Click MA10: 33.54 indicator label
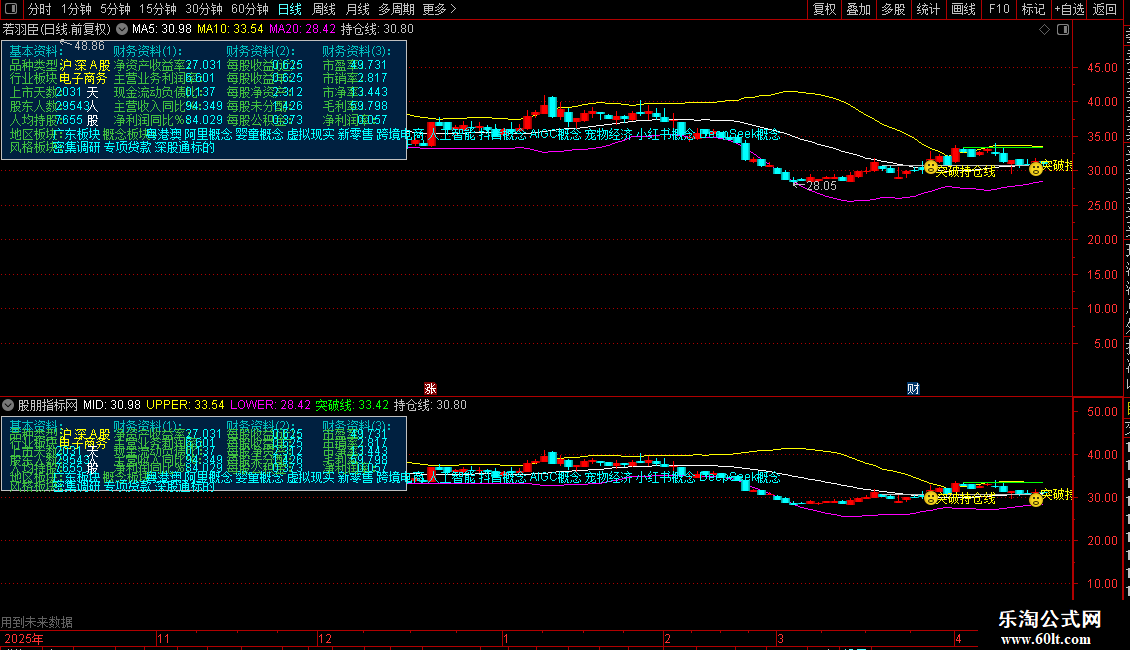1130x650 pixels. 230,29
